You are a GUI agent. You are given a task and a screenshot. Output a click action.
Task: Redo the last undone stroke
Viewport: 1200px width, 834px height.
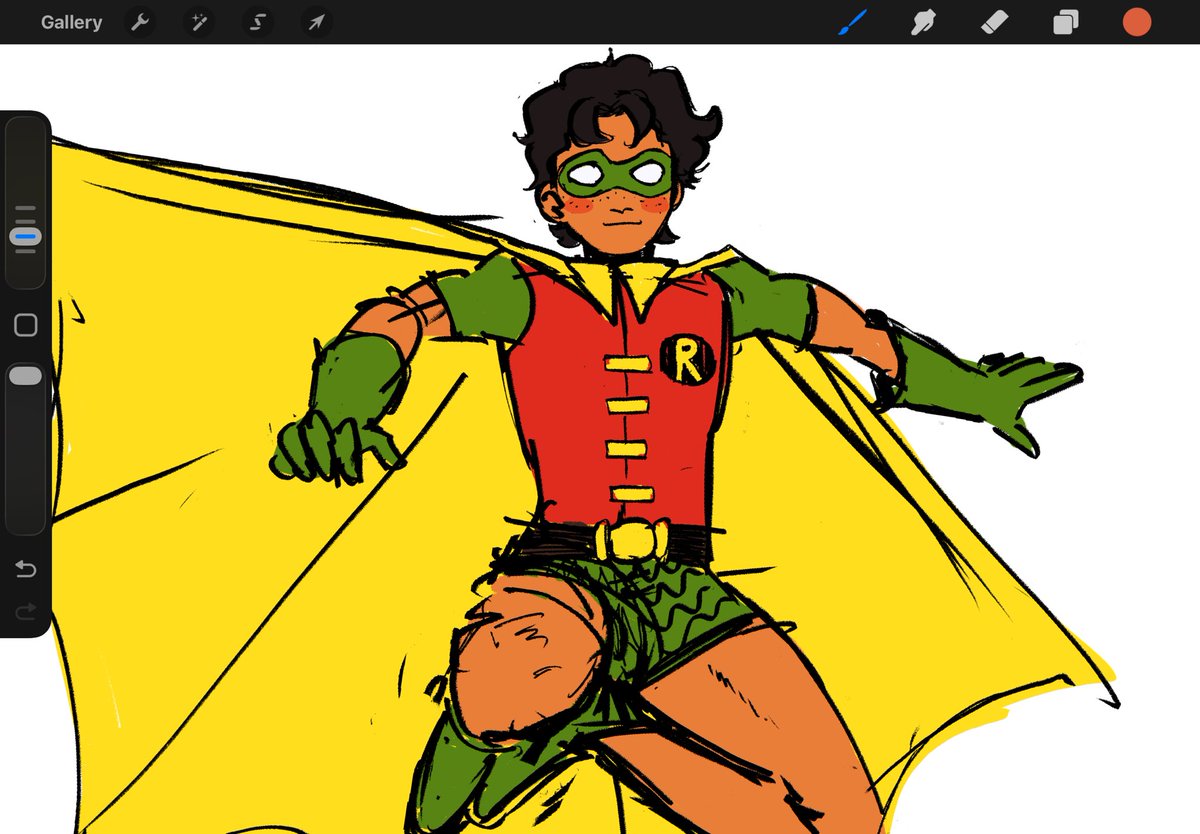(26, 610)
